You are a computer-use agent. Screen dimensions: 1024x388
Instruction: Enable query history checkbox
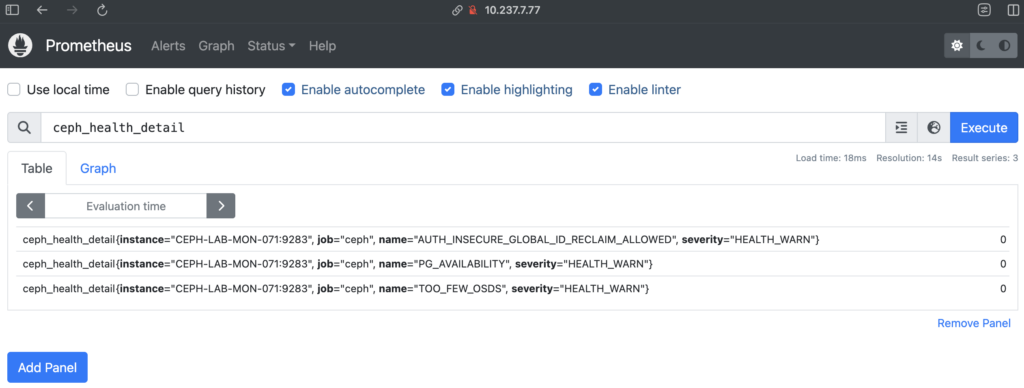coord(133,89)
